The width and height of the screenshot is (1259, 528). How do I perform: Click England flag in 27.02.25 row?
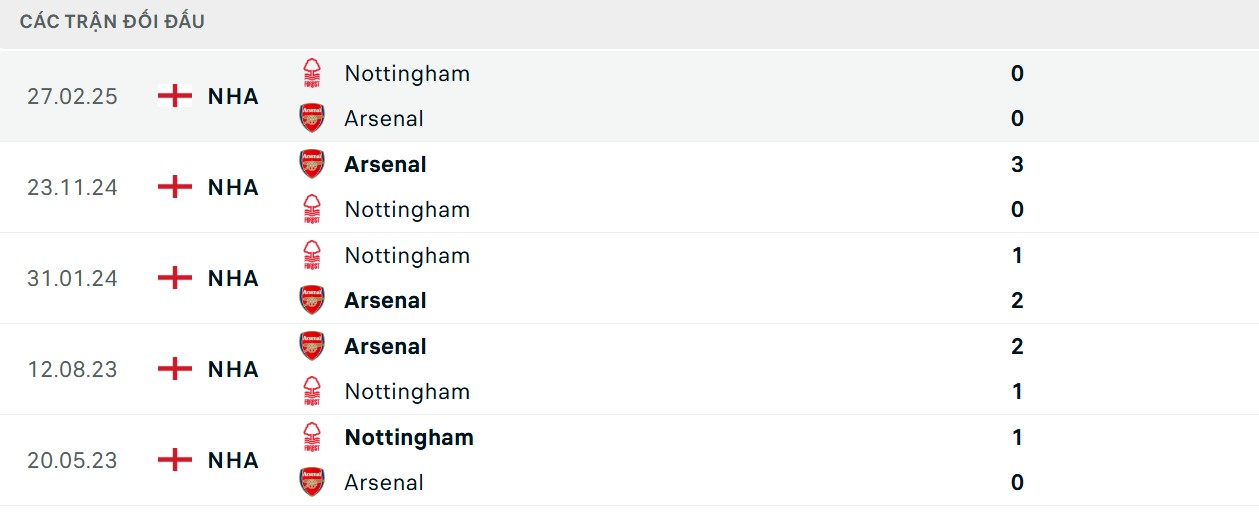tap(175, 96)
